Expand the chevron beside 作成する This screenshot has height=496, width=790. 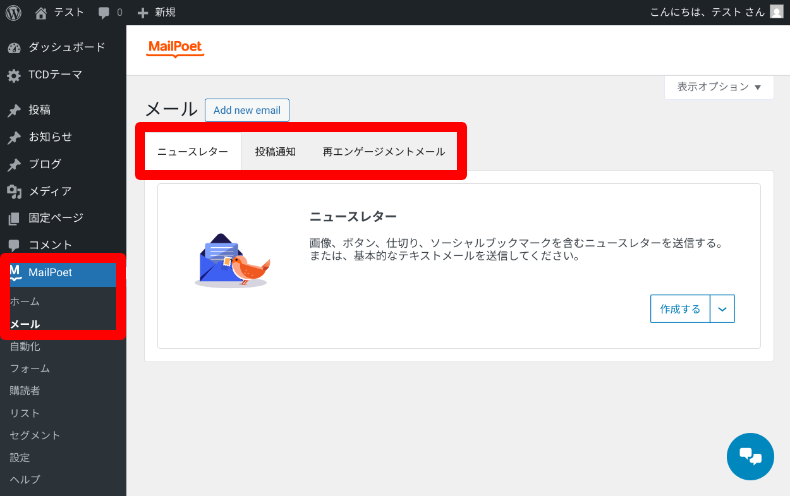(722, 308)
